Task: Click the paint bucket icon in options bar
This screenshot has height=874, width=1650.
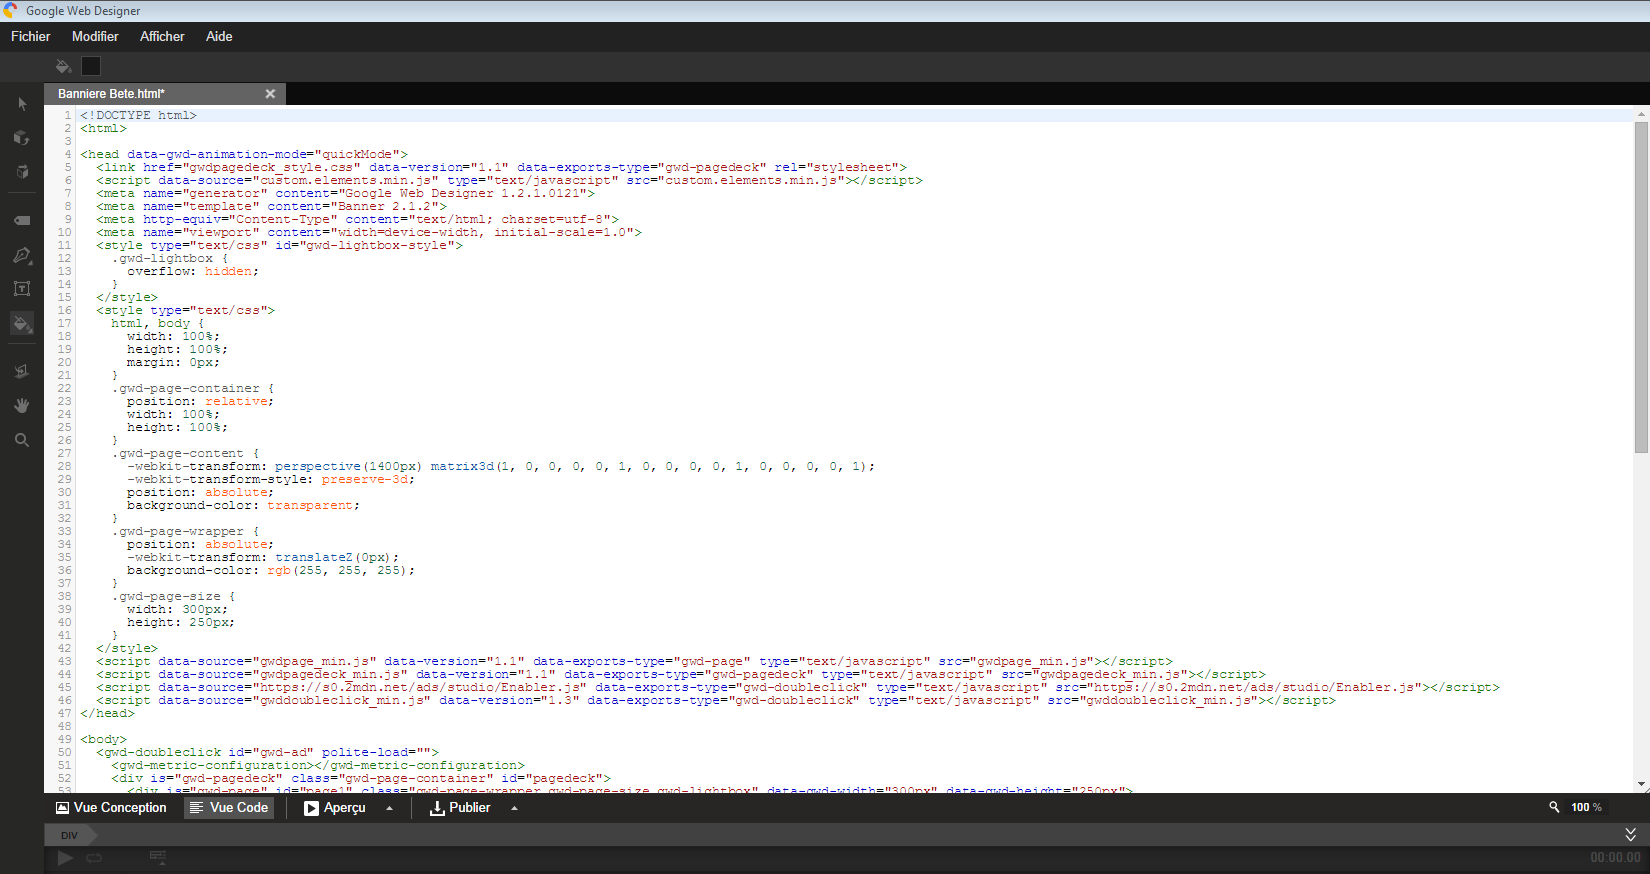Action: tap(63, 66)
